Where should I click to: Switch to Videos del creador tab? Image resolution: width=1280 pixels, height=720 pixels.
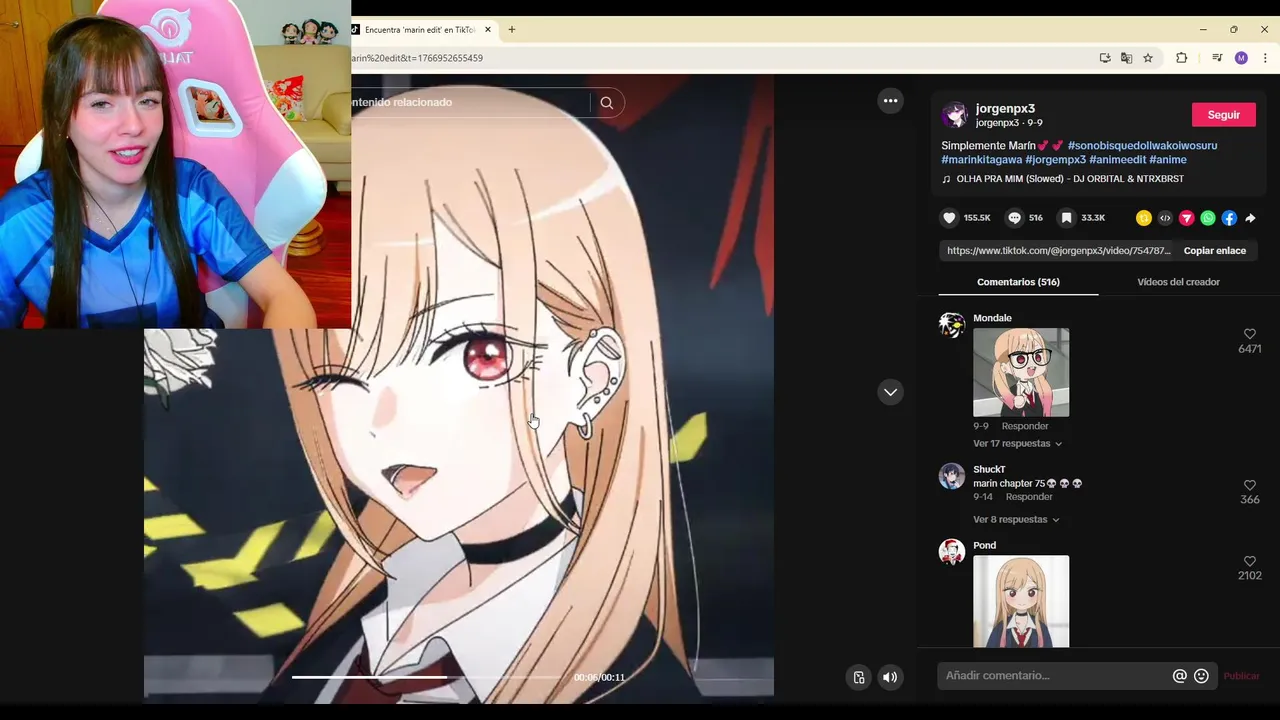coord(1178,282)
